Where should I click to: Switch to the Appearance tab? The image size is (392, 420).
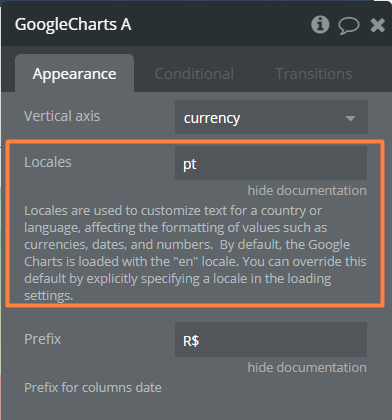click(74, 73)
